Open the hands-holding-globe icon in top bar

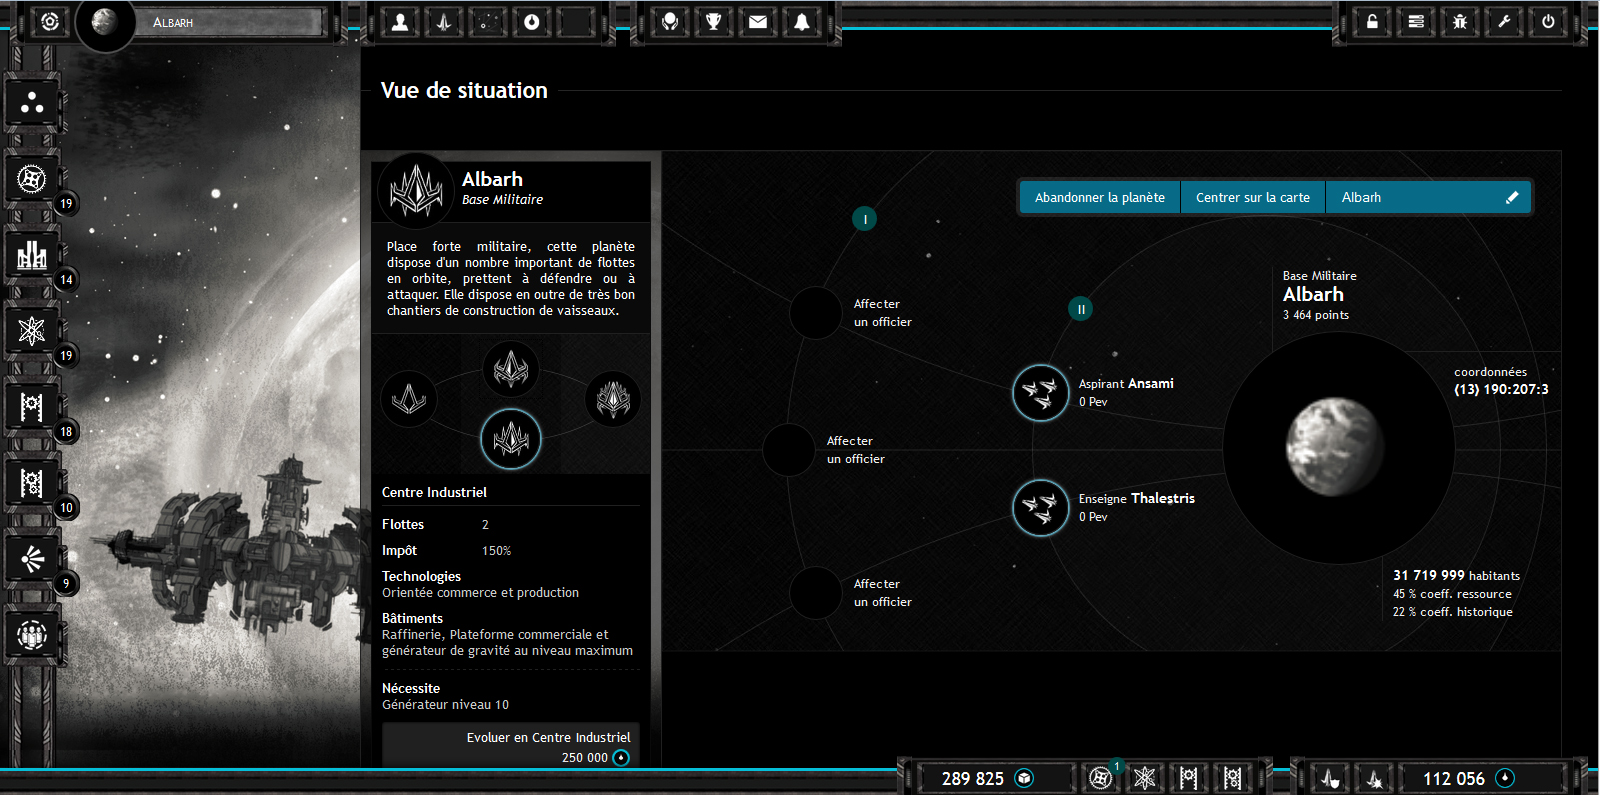tap(670, 21)
